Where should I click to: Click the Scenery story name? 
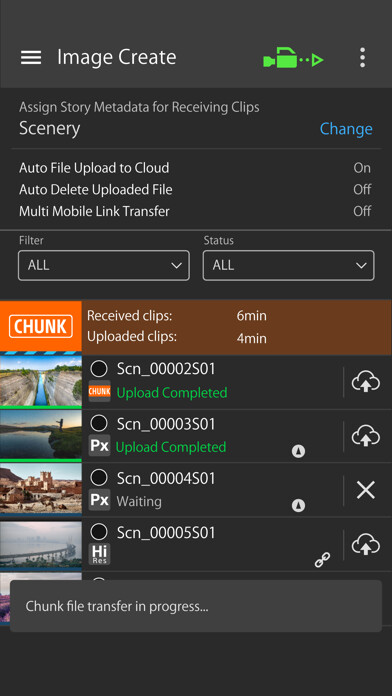point(50,129)
